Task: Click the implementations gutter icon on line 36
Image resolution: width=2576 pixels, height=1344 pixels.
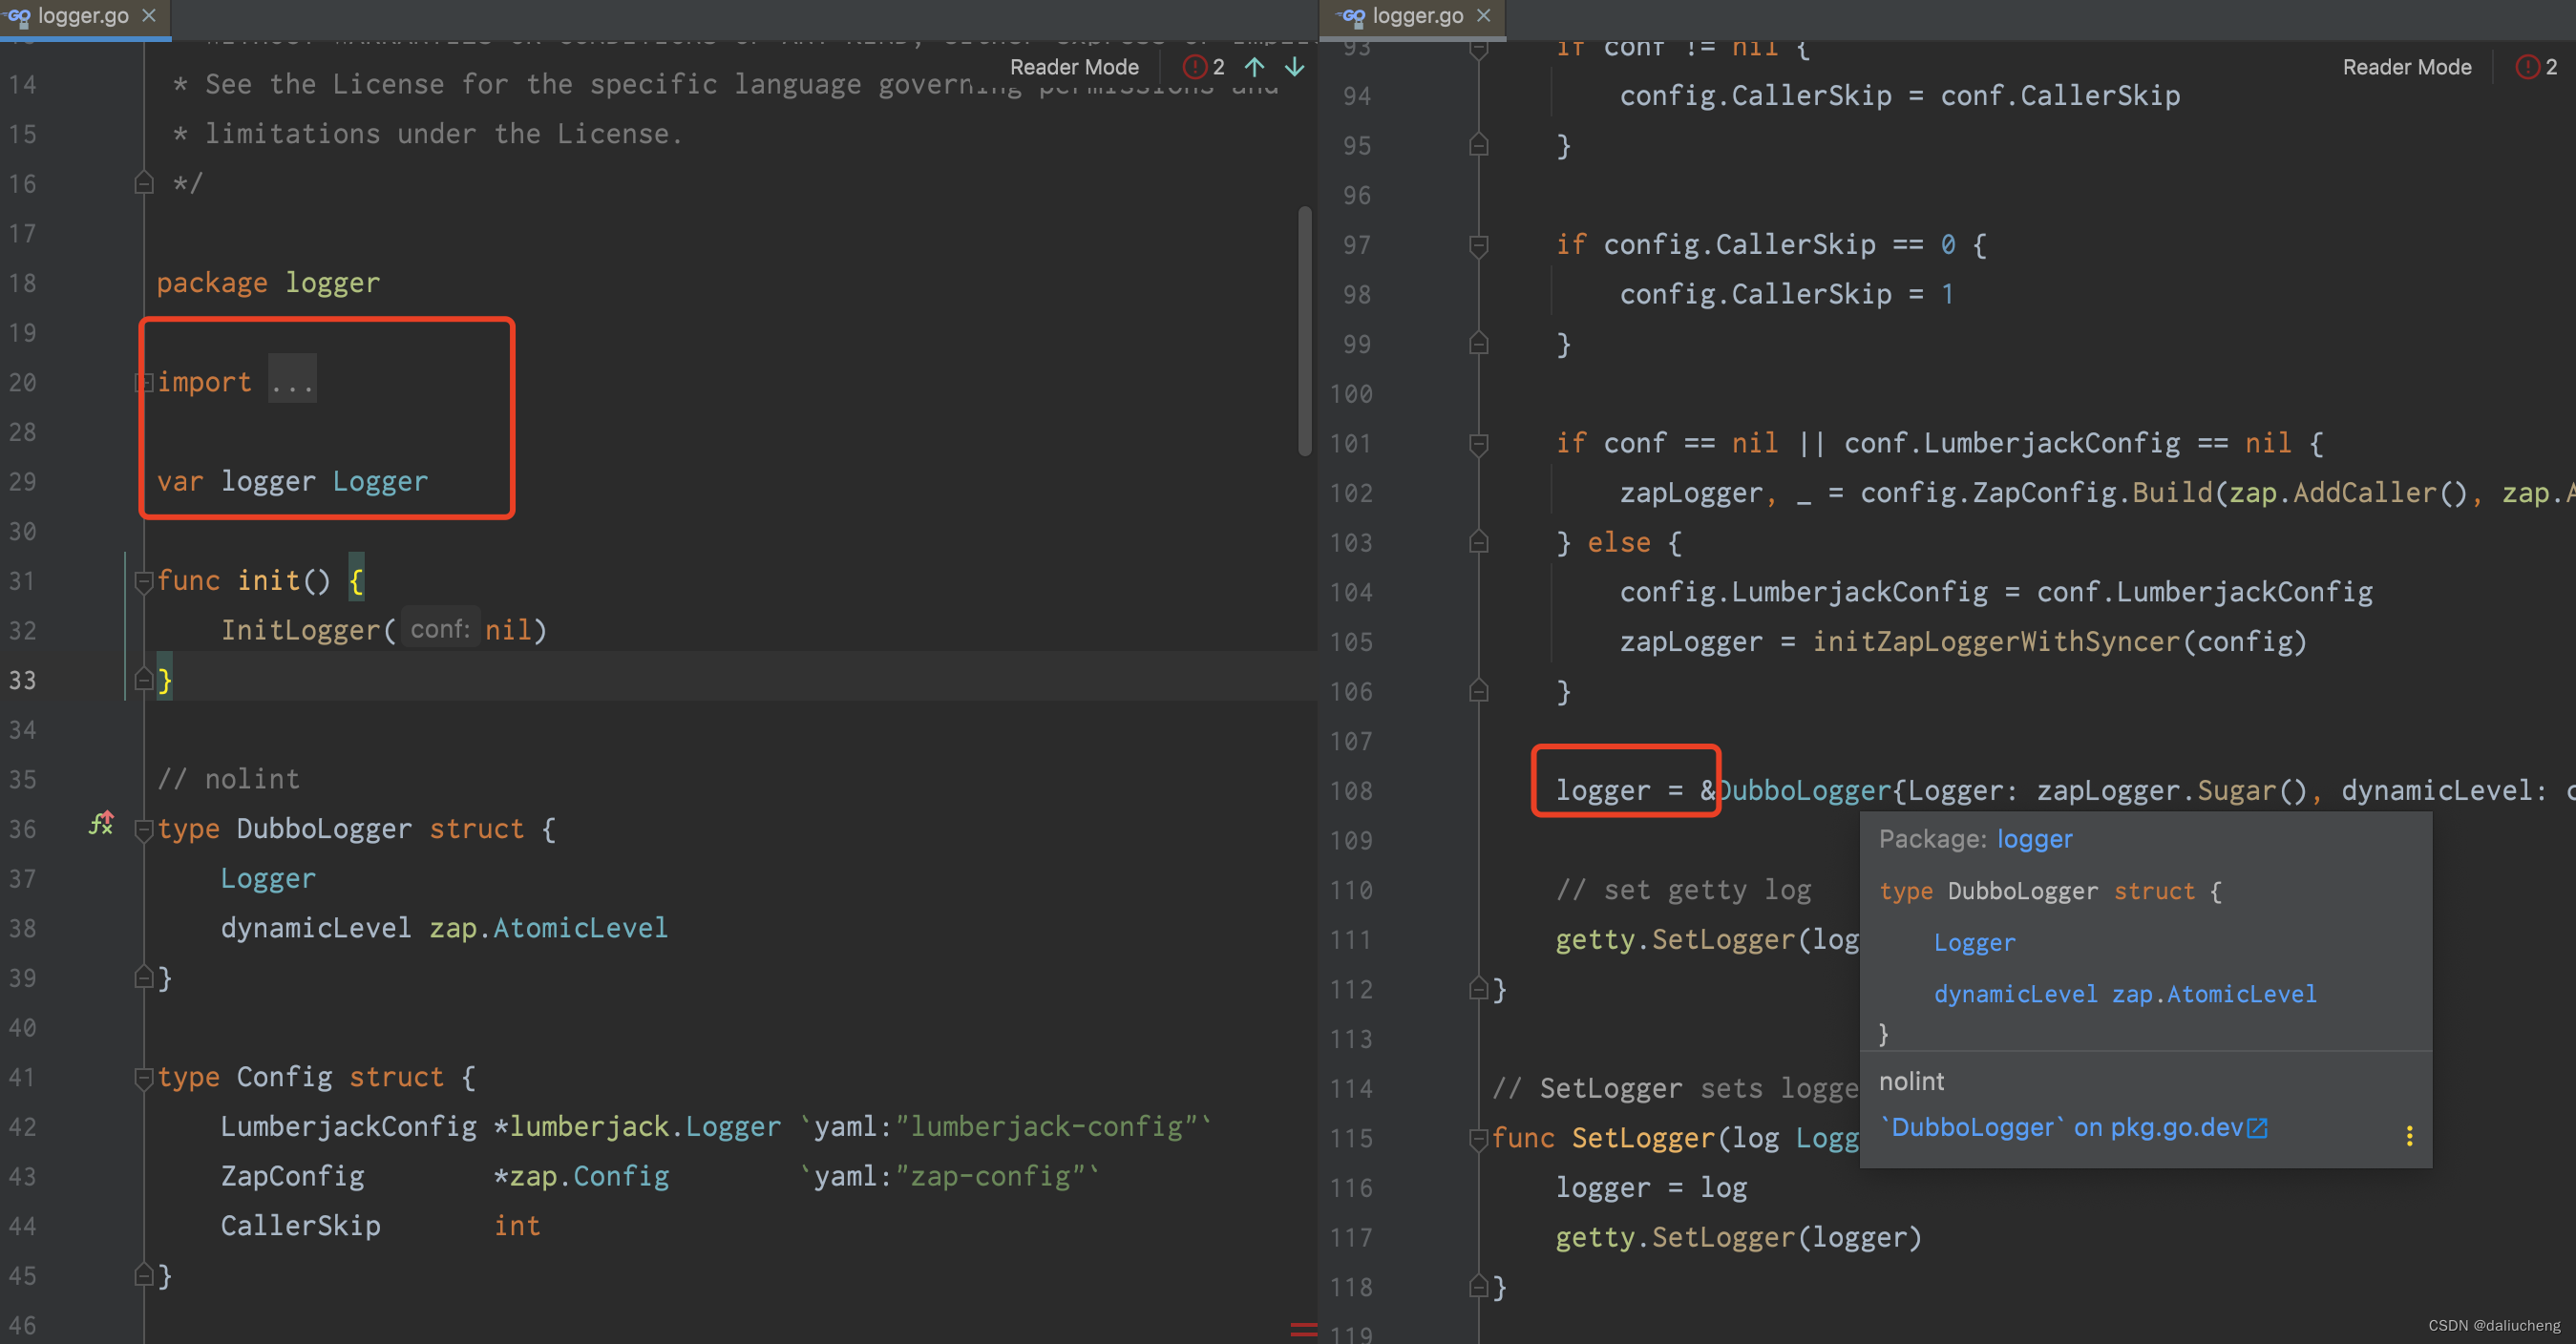Action: pos(102,824)
